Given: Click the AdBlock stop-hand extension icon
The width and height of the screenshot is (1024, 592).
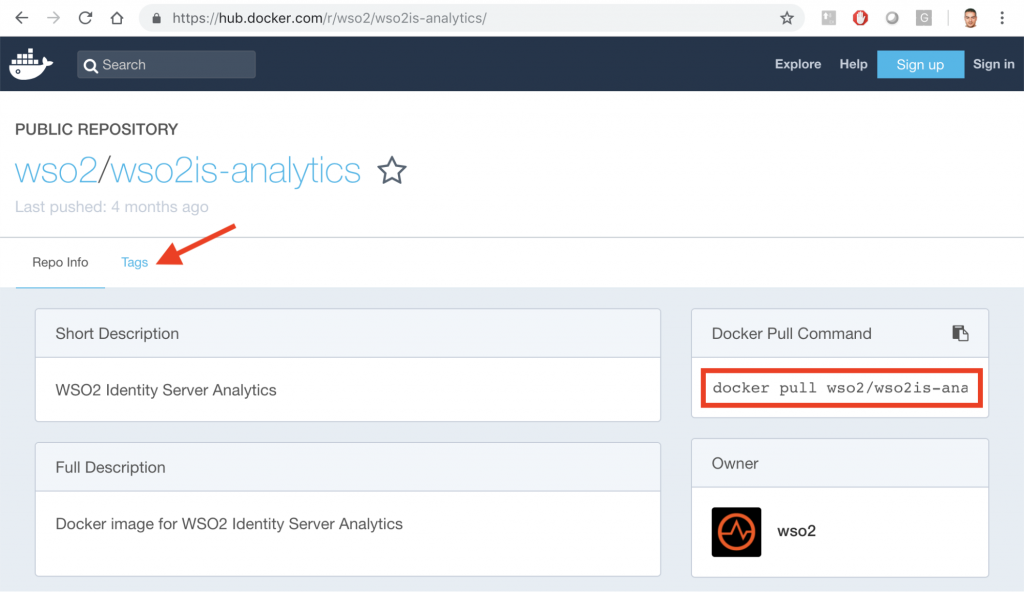Looking at the screenshot, I should click(860, 18).
